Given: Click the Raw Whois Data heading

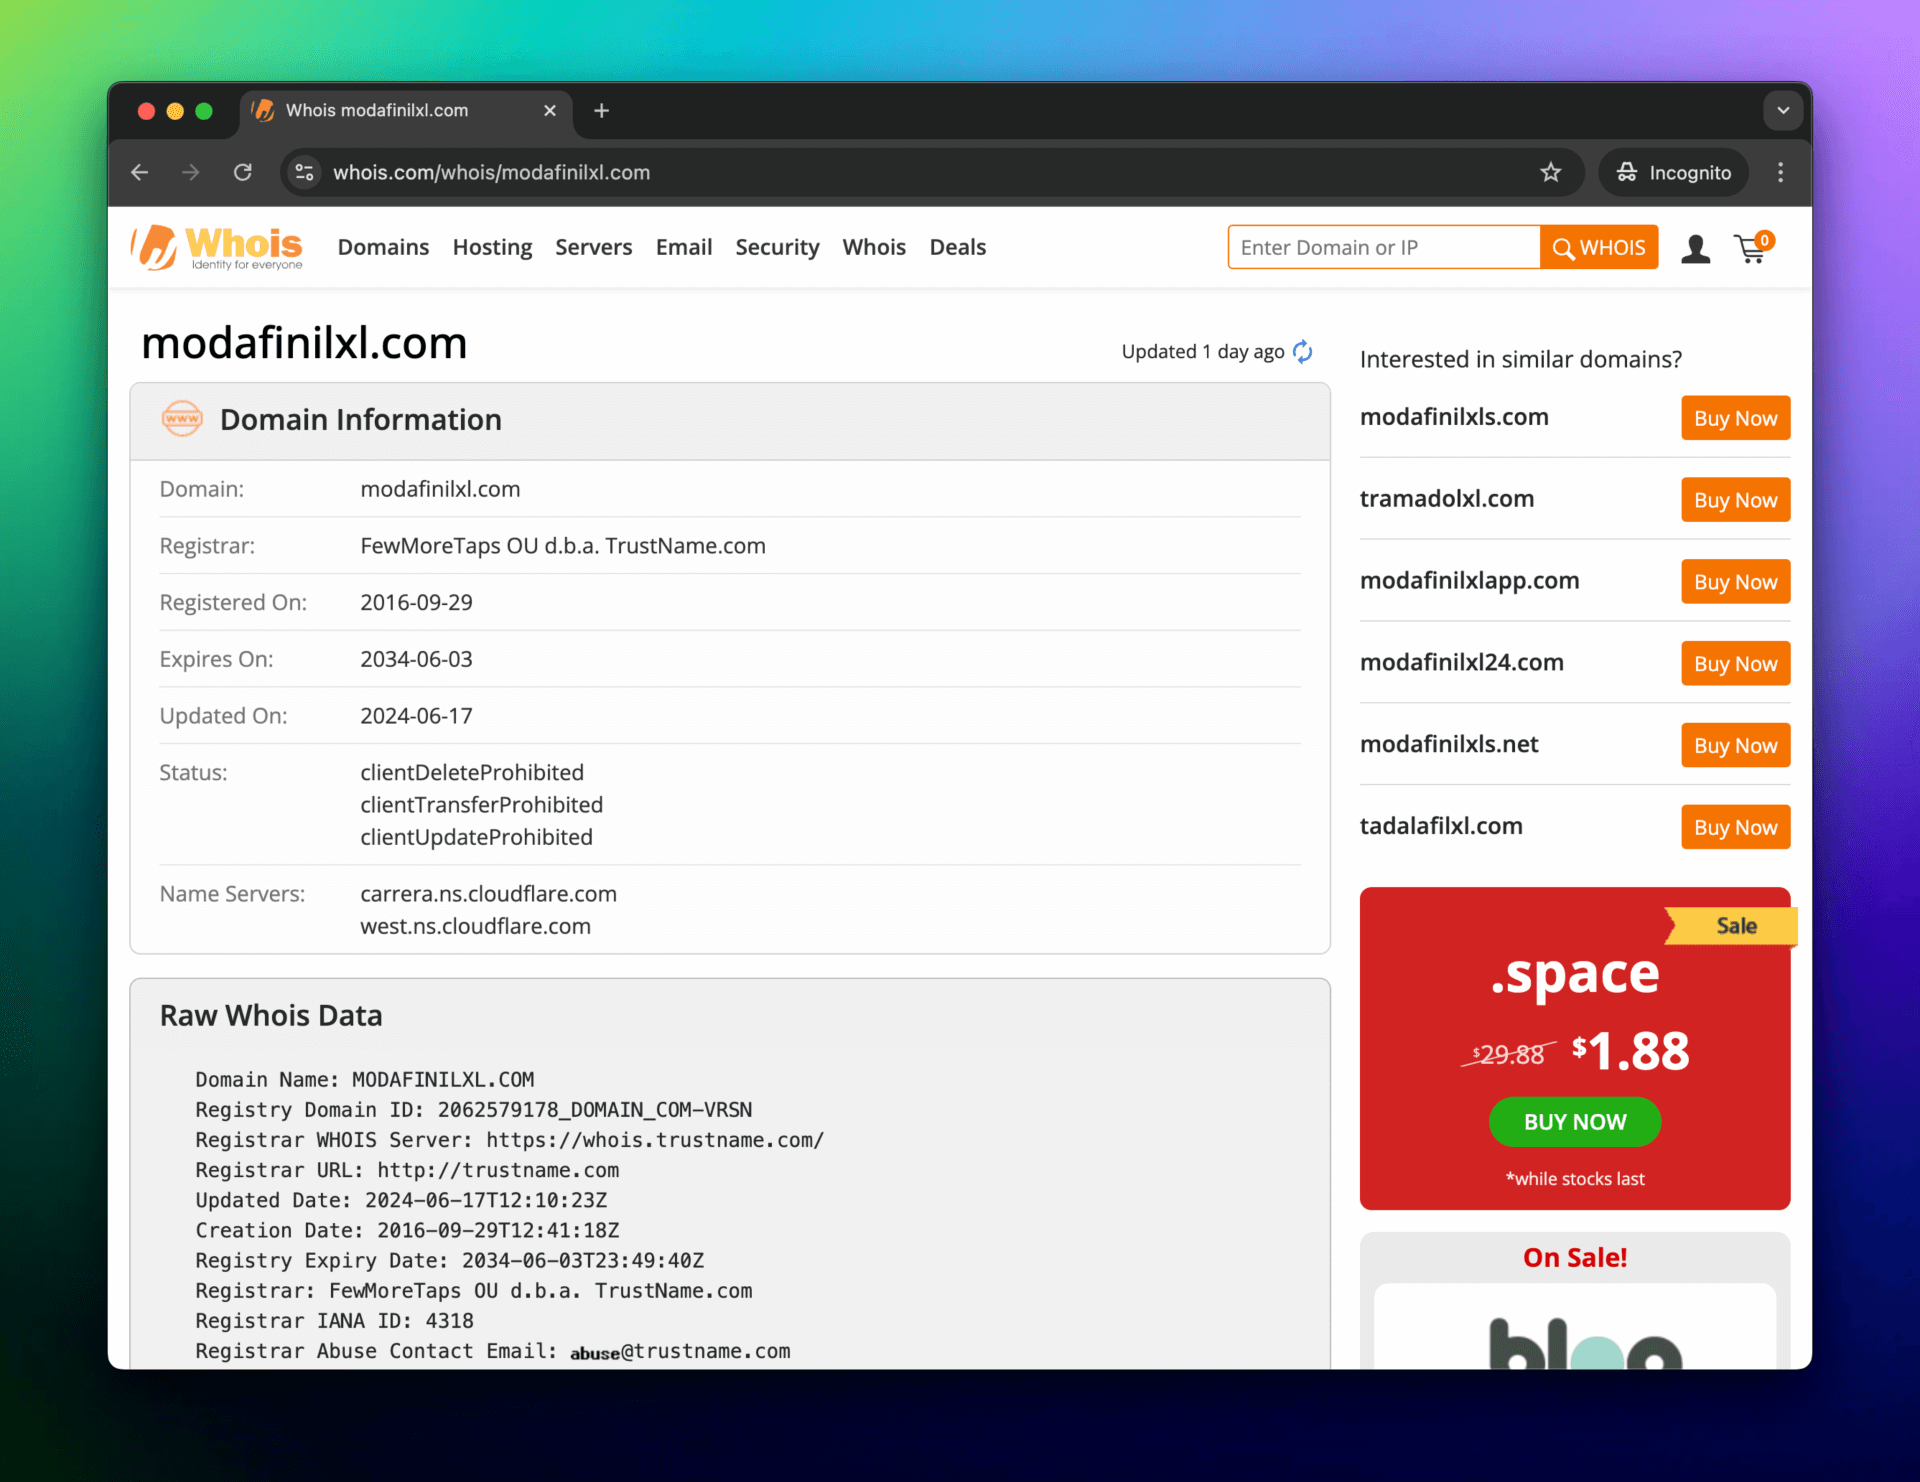Looking at the screenshot, I should [x=271, y=1016].
